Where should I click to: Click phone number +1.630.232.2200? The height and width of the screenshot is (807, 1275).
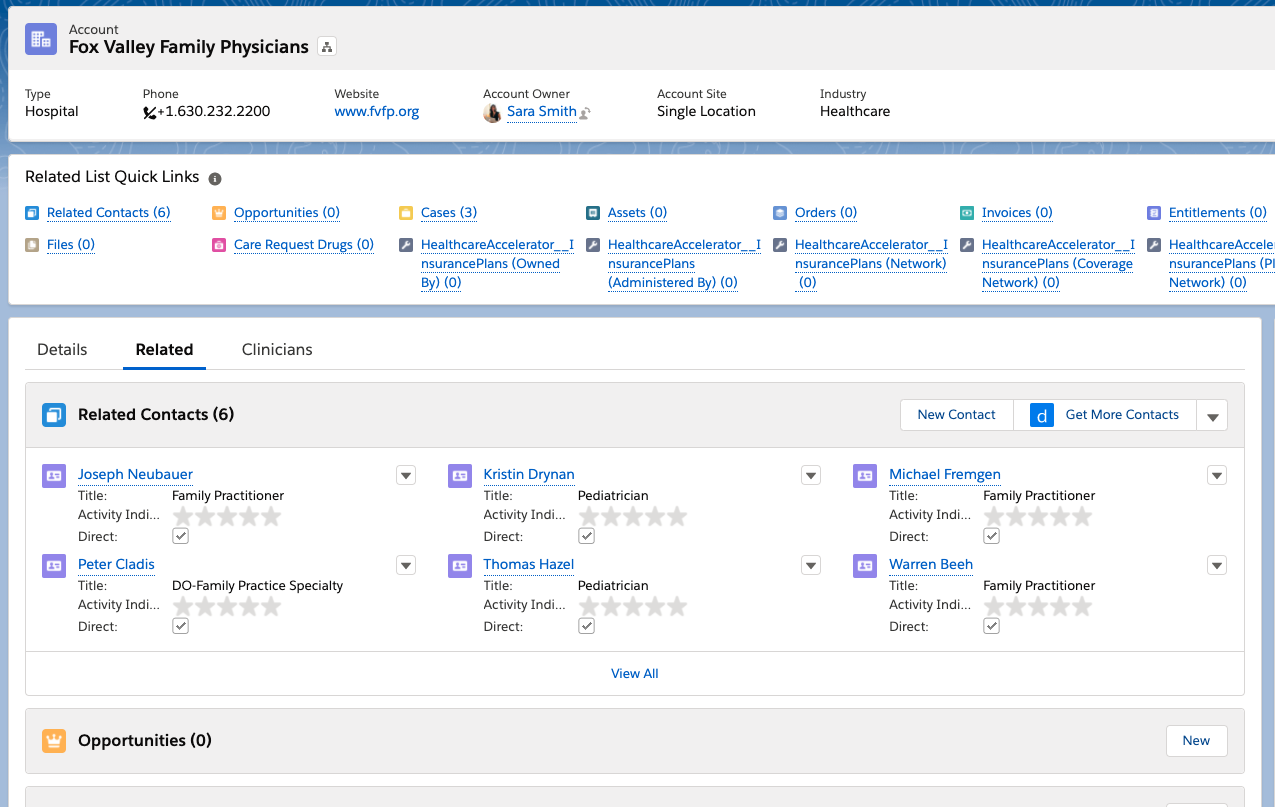pos(214,112)
